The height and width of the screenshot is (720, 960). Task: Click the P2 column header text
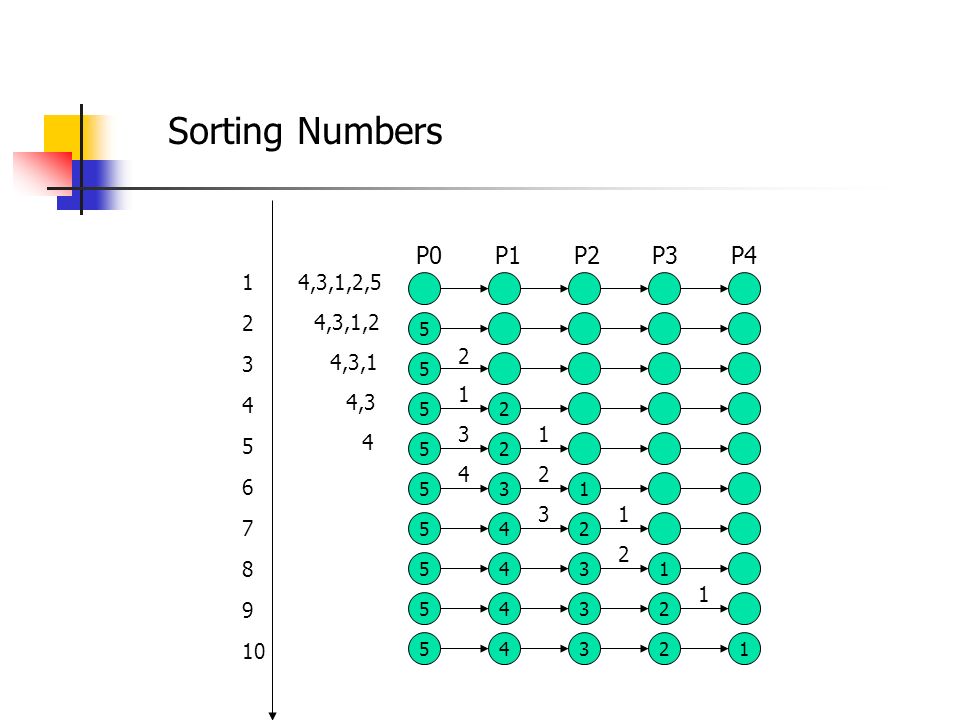coord(587,255)
